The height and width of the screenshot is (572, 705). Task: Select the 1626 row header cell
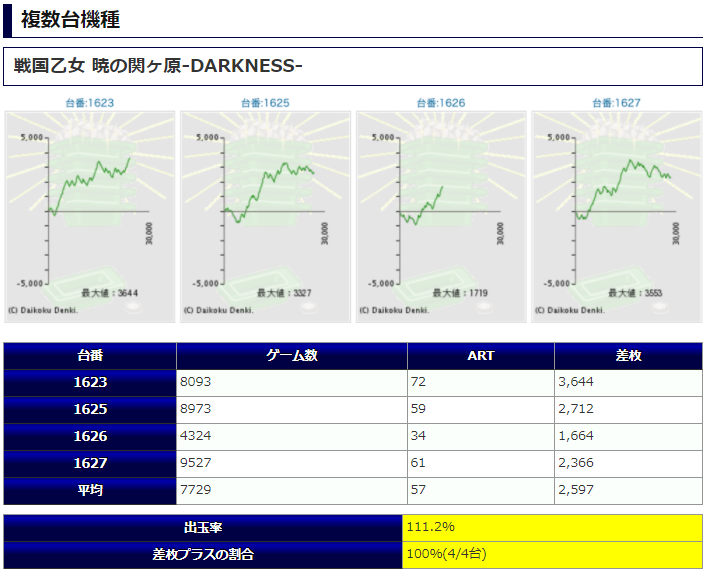click(90, 437)
